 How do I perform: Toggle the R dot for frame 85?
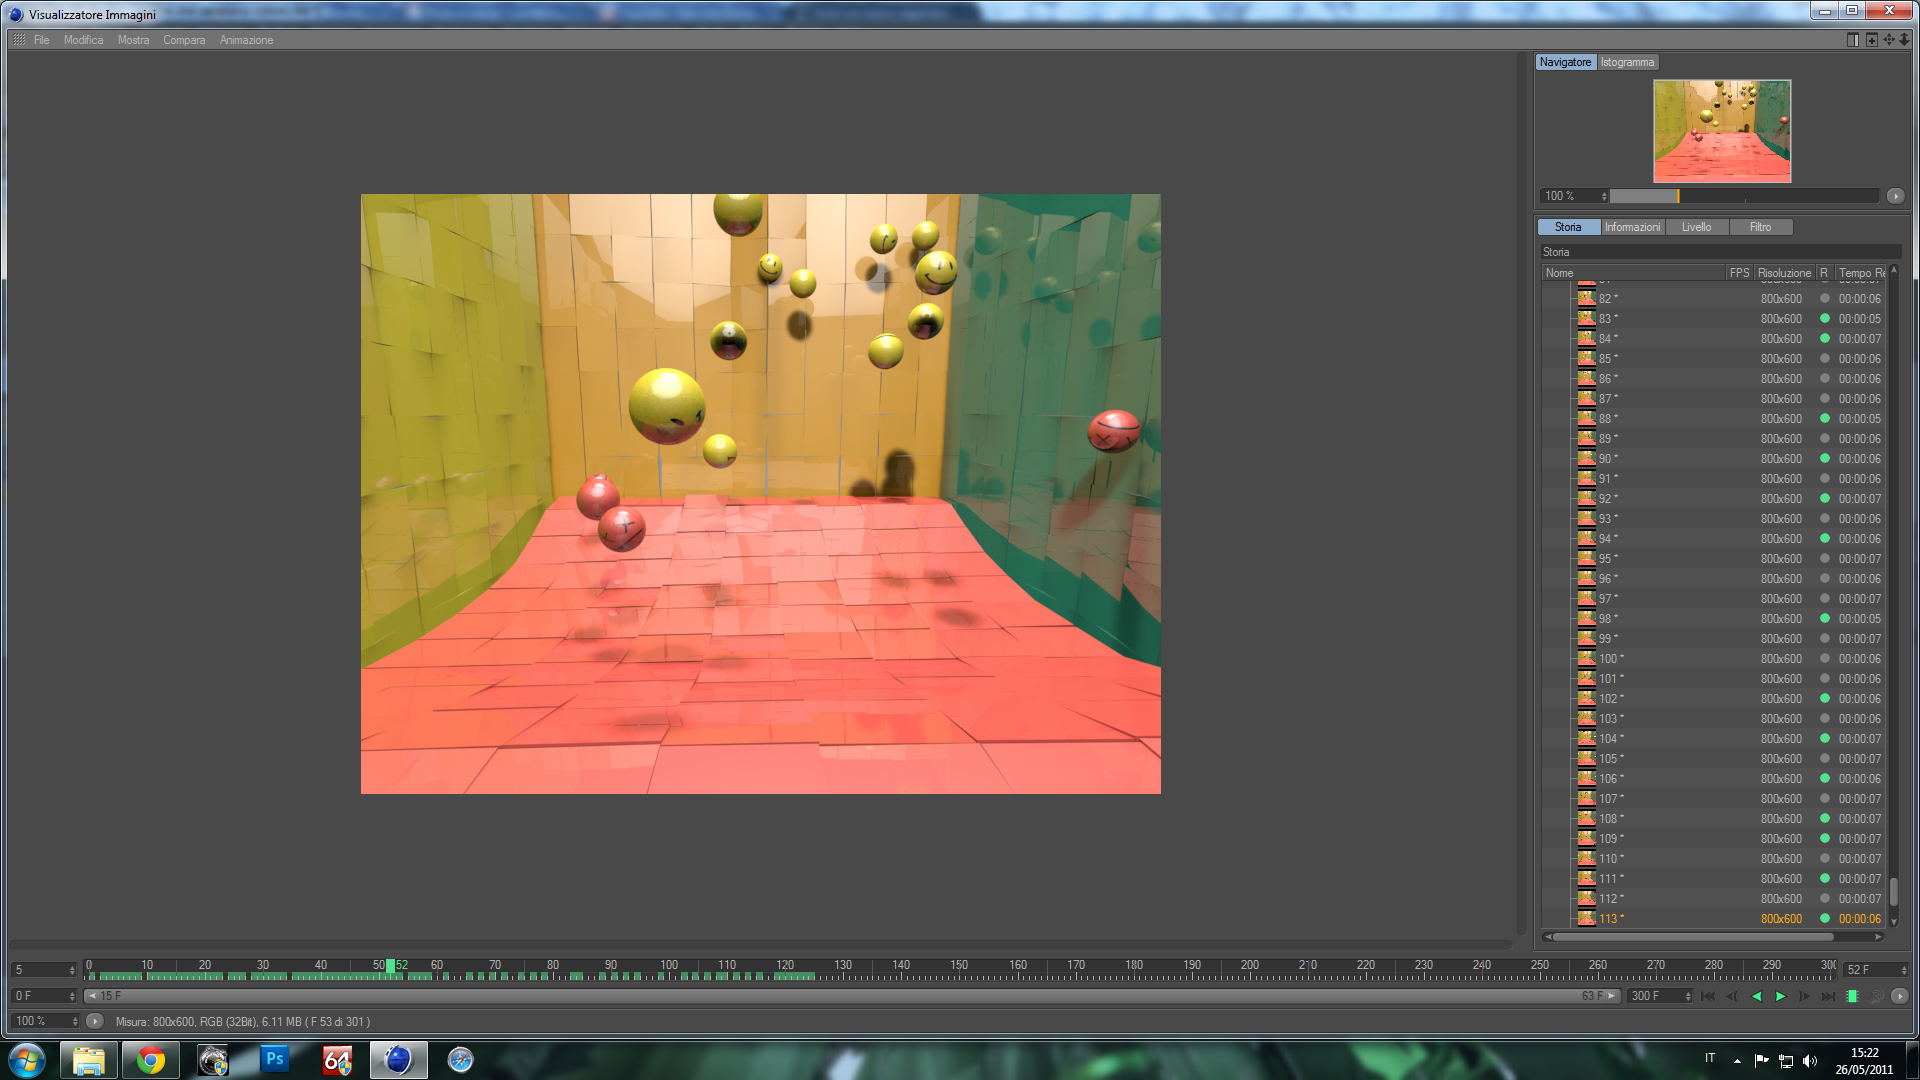pyautogui.click(x=1825, y=359)
